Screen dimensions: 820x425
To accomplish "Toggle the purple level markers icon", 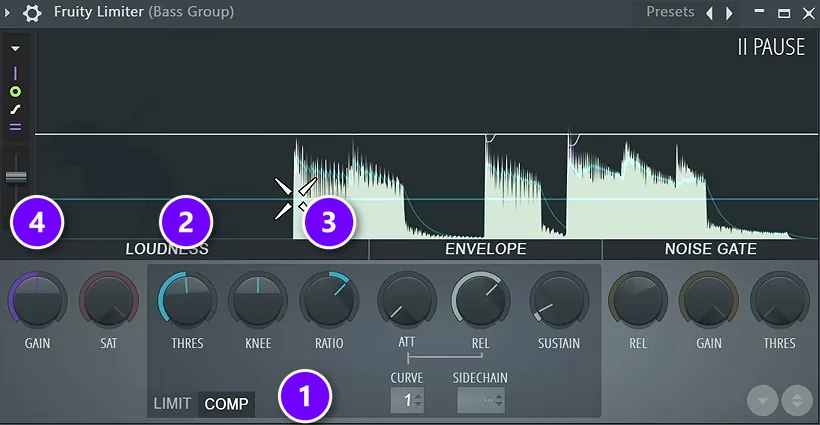I will [x=15, y=127].
